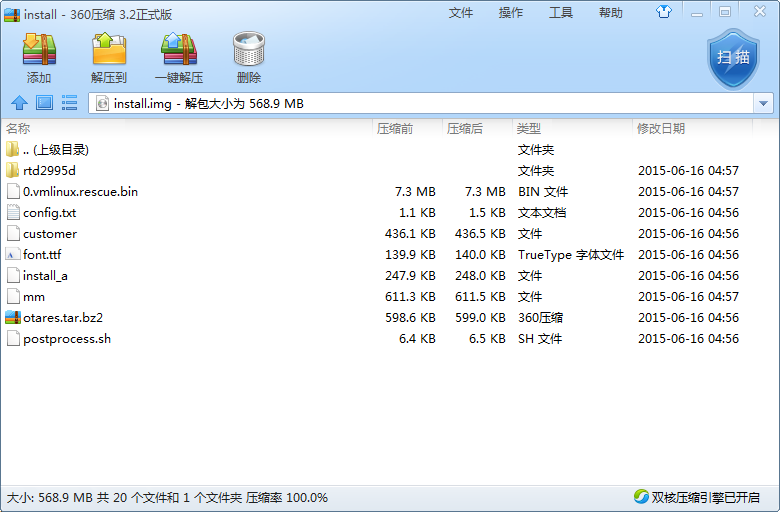Image resolution: width=780 pixels, height=512 pixels.
Task: Click the 添加 (Add) toolbar icon
Action: [39, 50]
